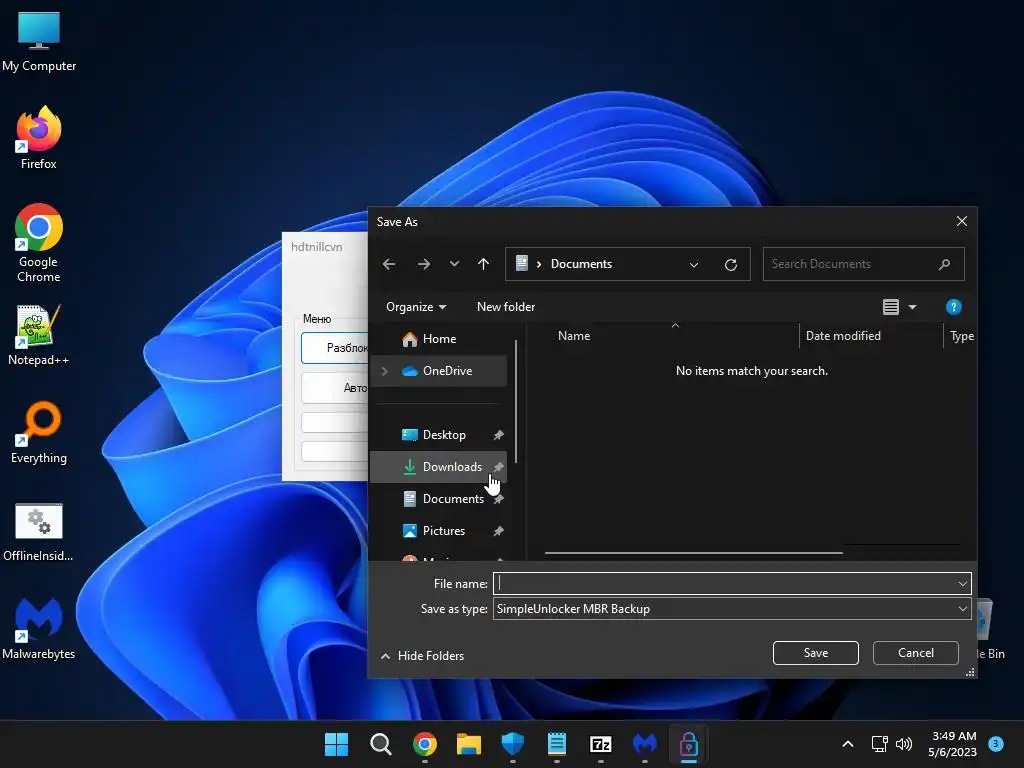Open 7-Zip from the taskbar
This screenshot has width=1024, height=768.
[x=601, y=744]
